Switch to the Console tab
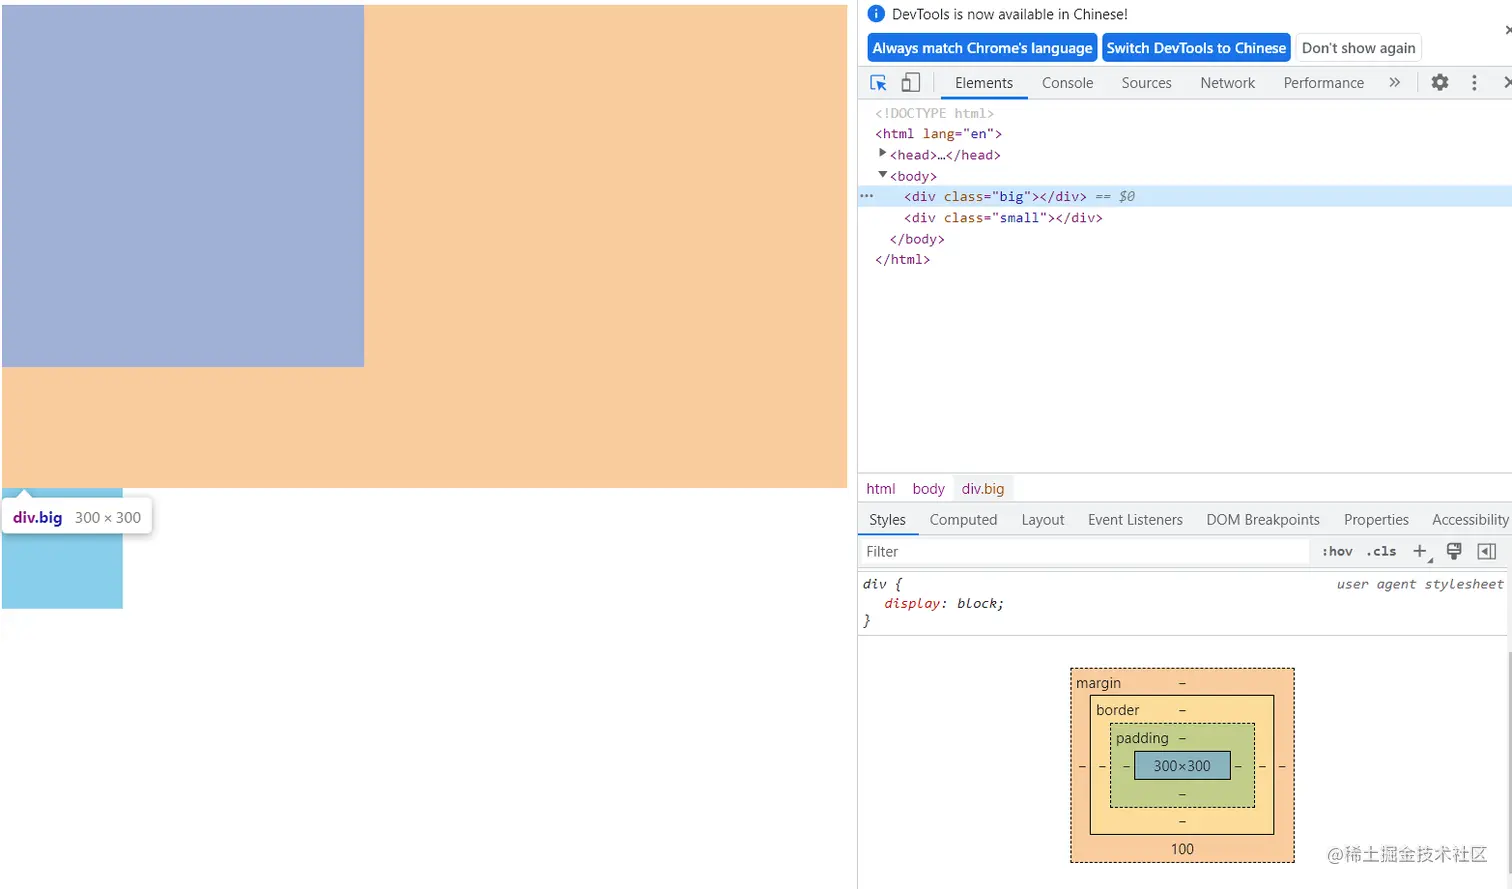1512x889 pixels. pyautogui.click(x=1067, y=83)
